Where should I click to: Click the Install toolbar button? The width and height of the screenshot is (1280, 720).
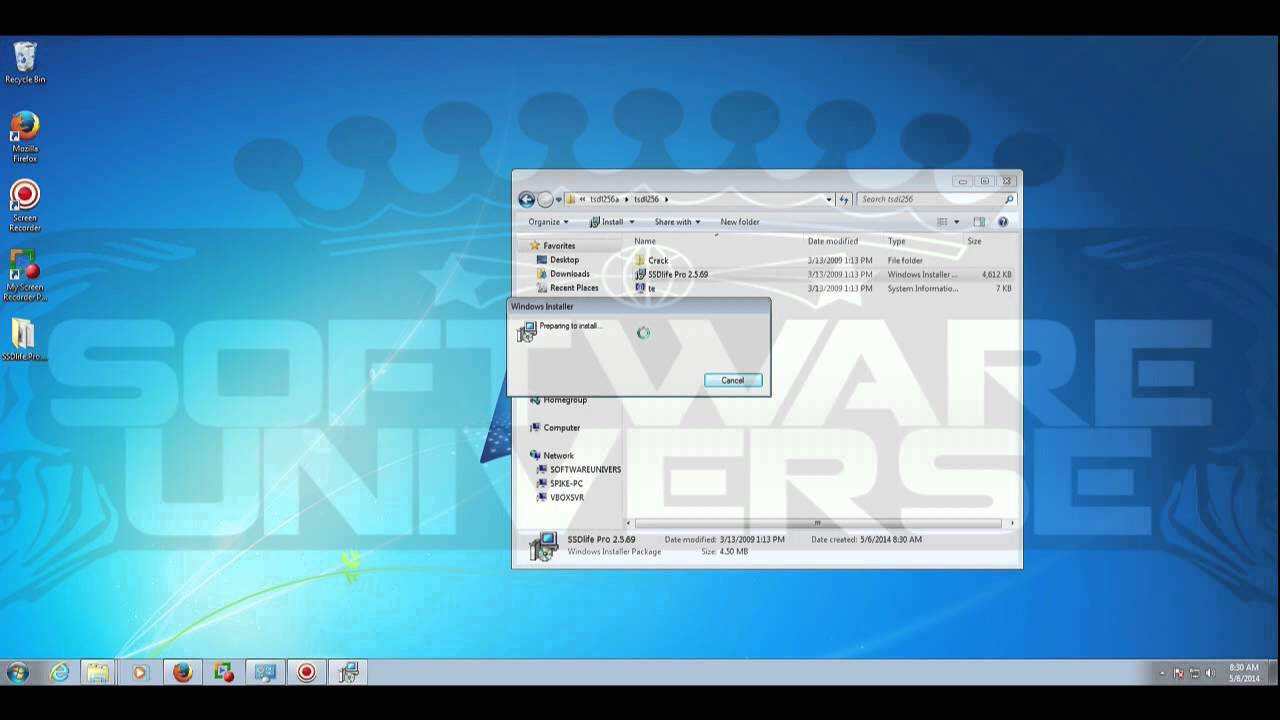tap(607, 222)
